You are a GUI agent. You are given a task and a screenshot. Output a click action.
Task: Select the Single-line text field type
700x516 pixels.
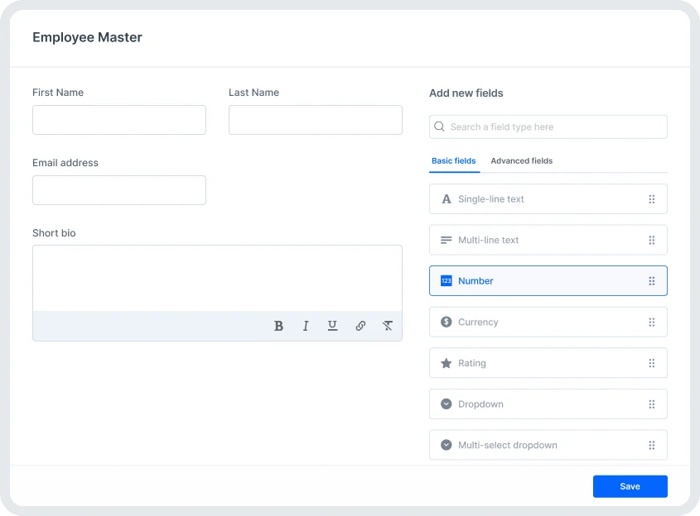pyautogui.click(x=548, y=199)
